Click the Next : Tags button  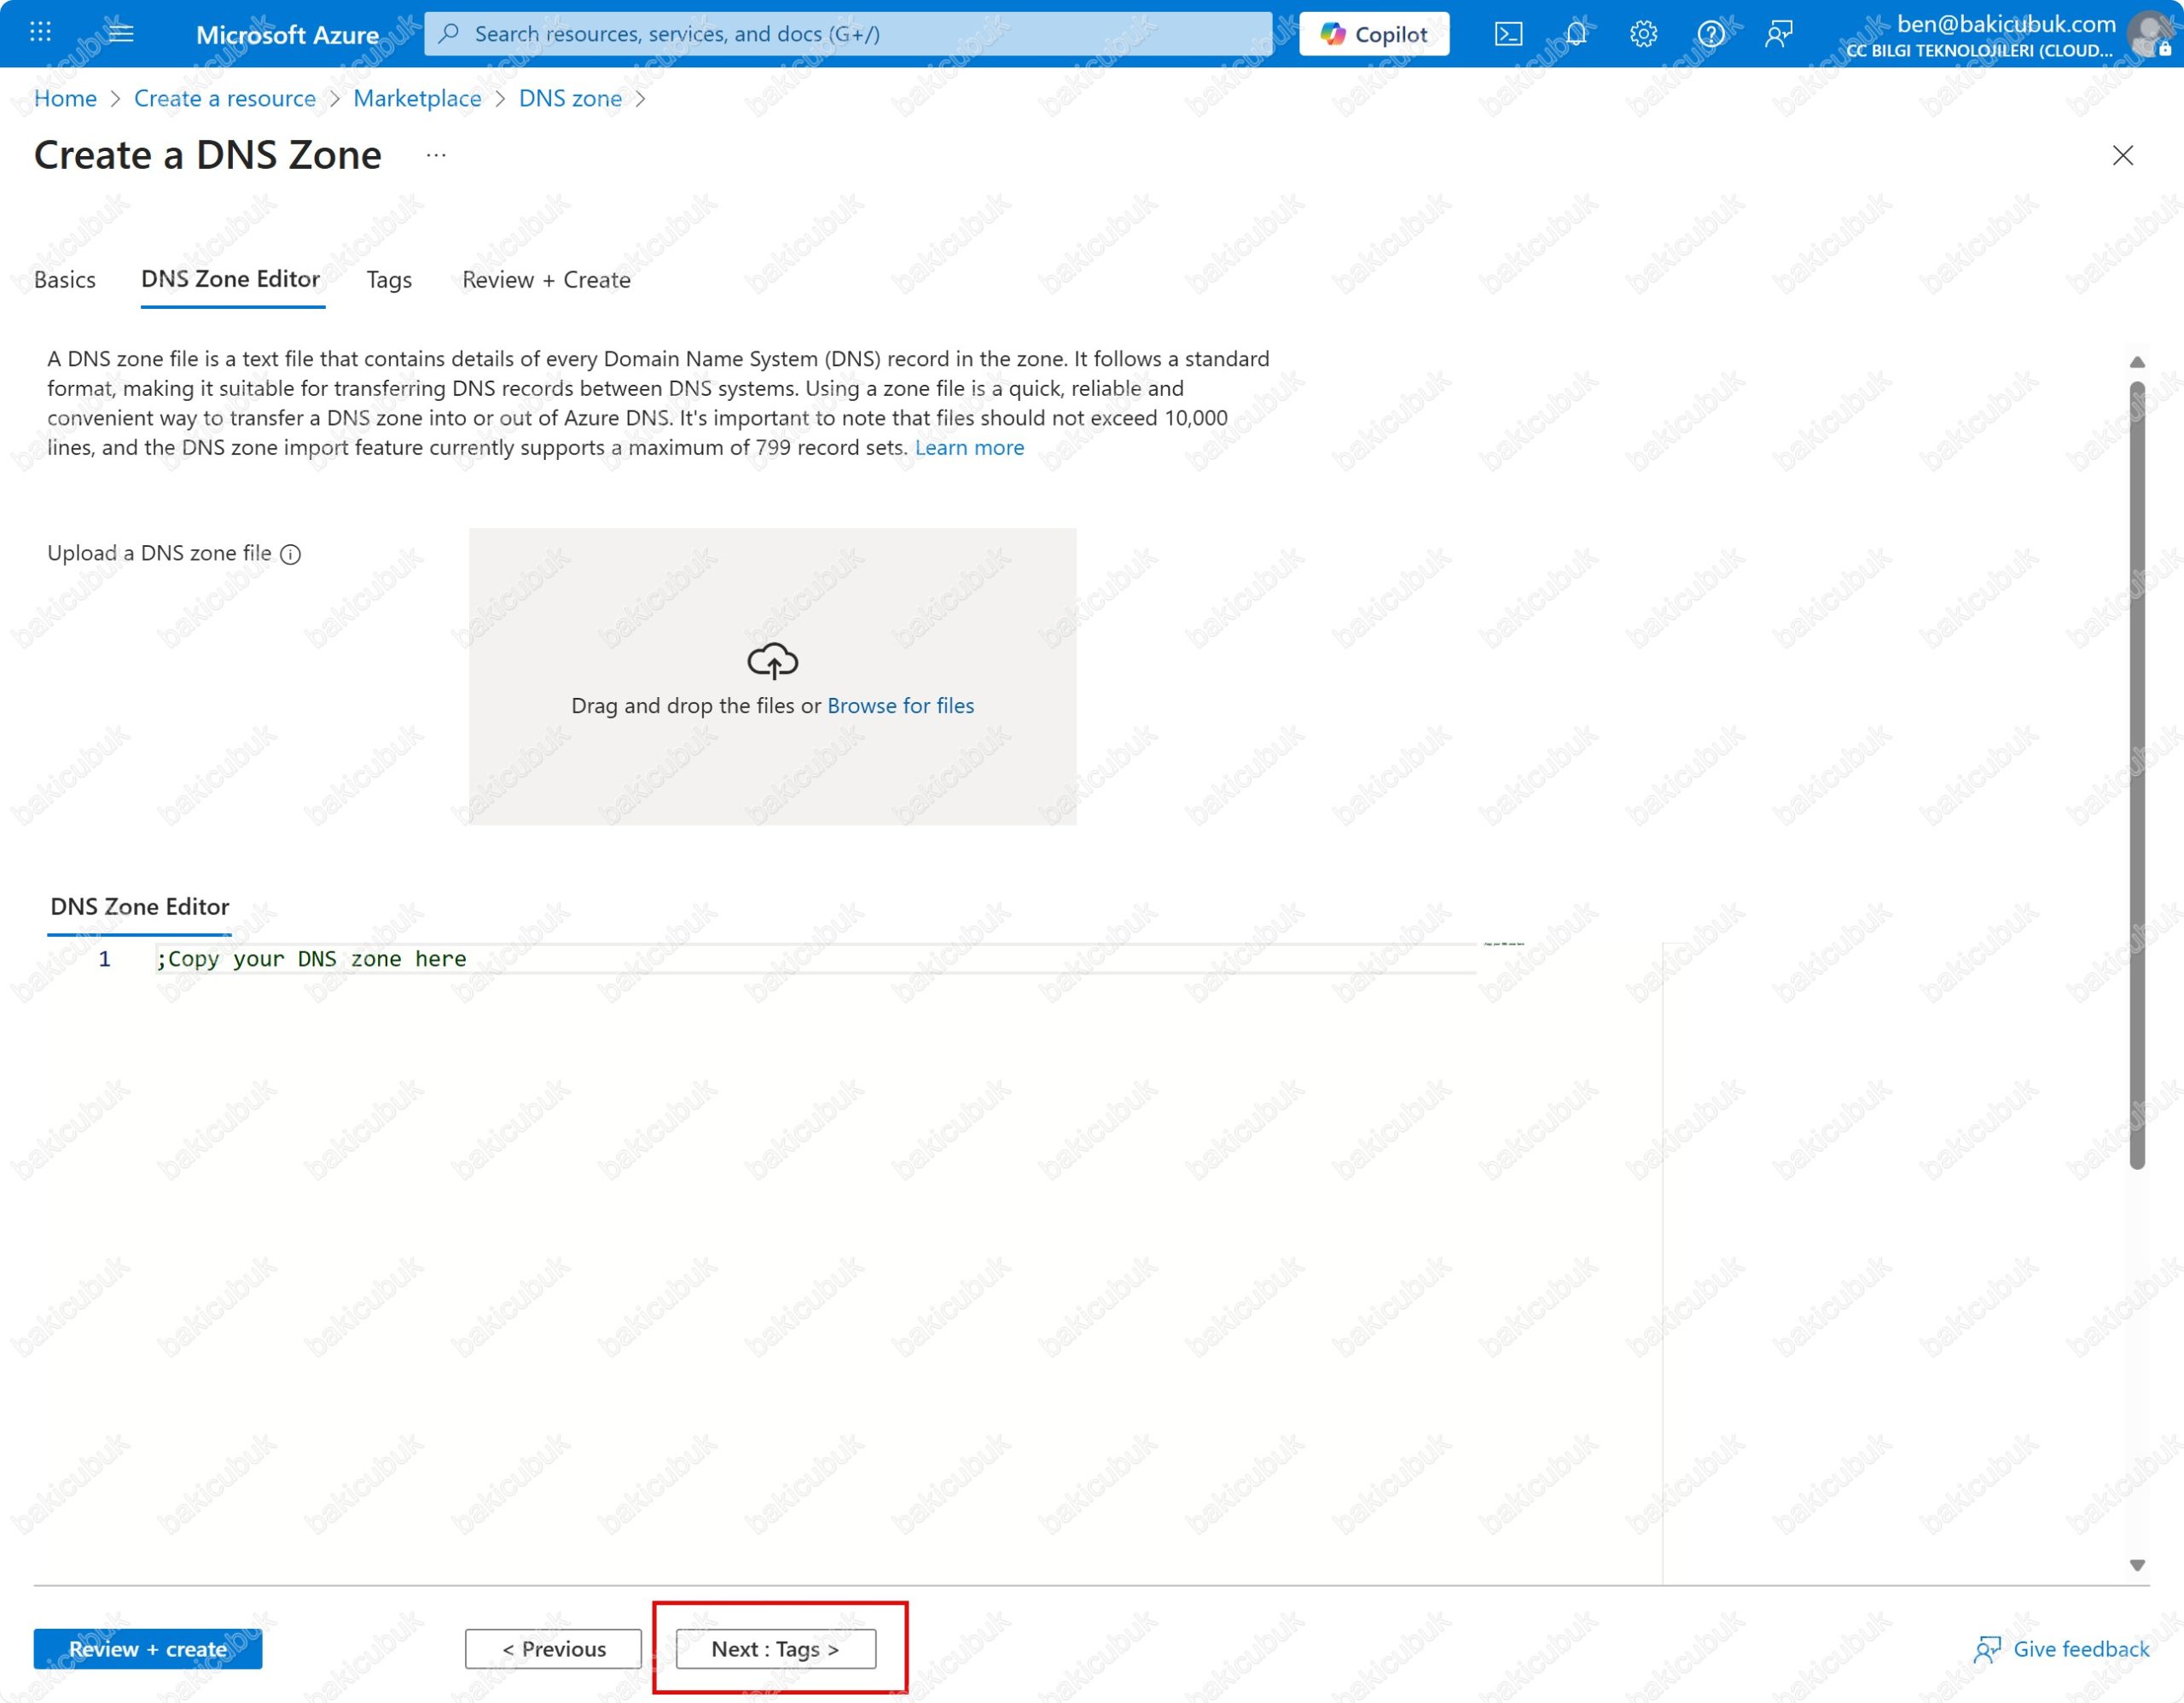(x=776, y=1649)
